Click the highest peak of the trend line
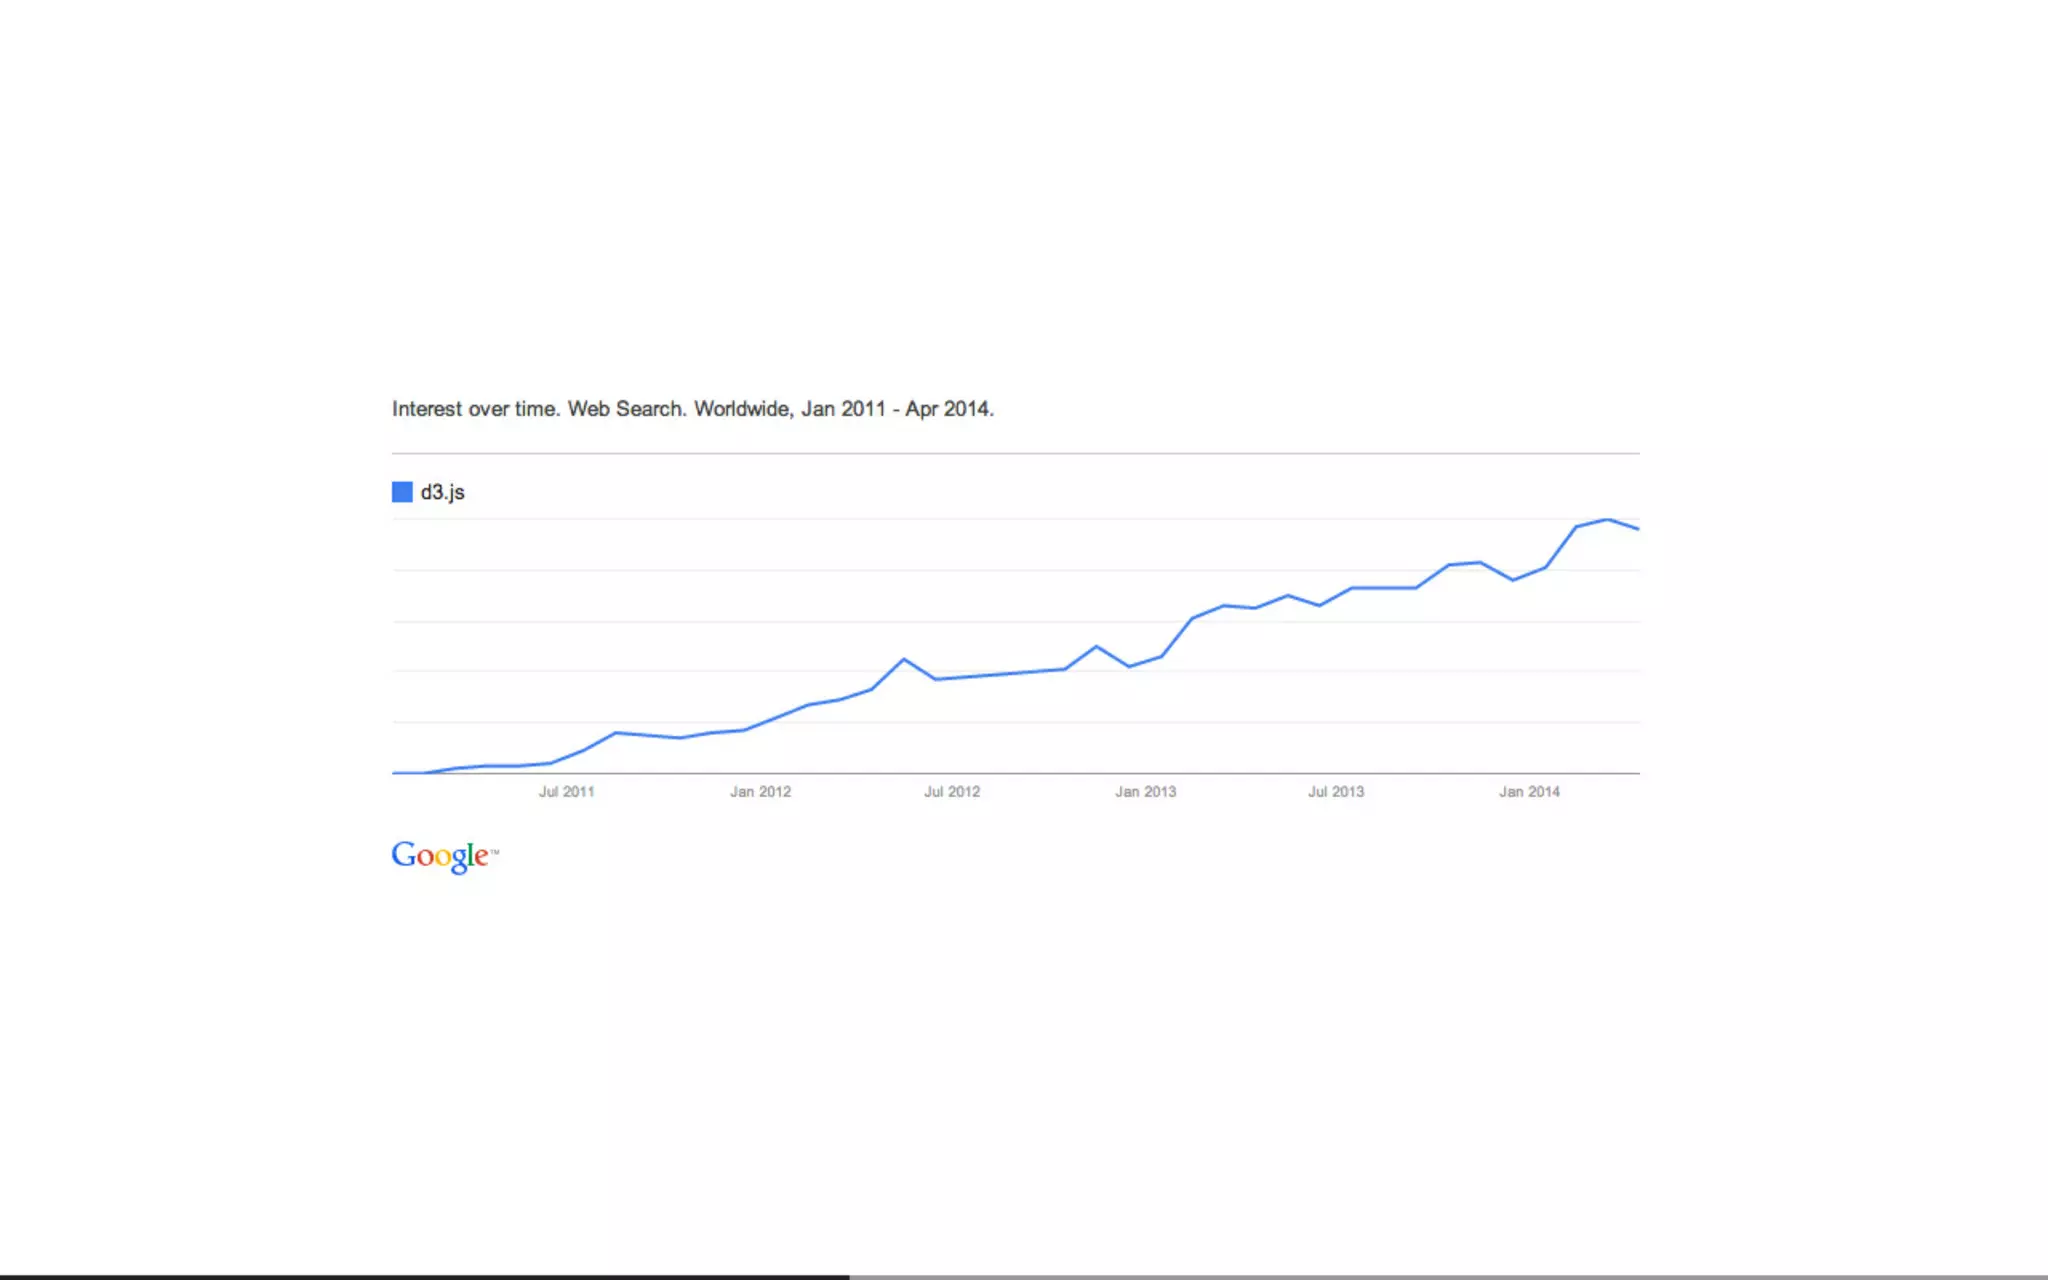Screen dimensions: 2048x1280 click(x=1608, y=520)
